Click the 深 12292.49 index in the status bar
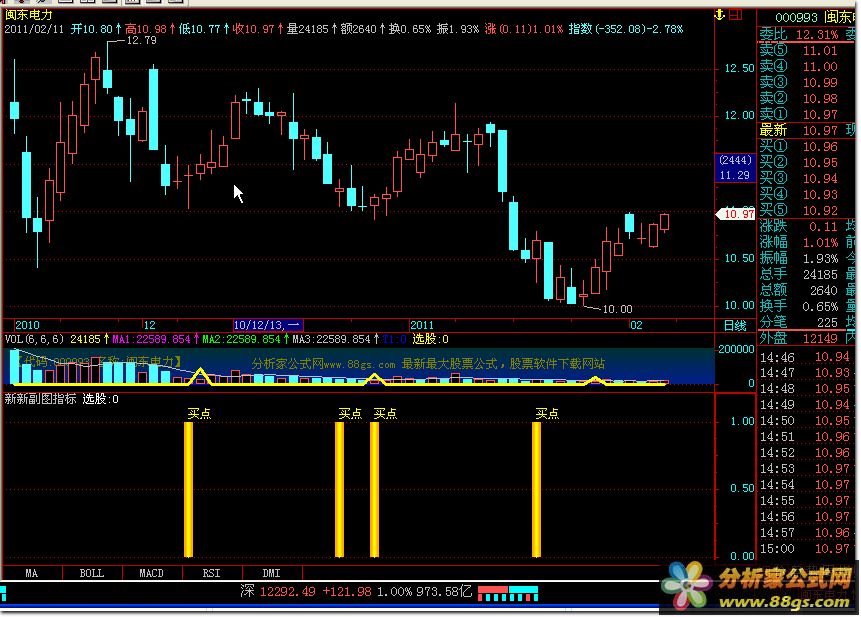This screenshot has height=617, width=861. point(278,591)
